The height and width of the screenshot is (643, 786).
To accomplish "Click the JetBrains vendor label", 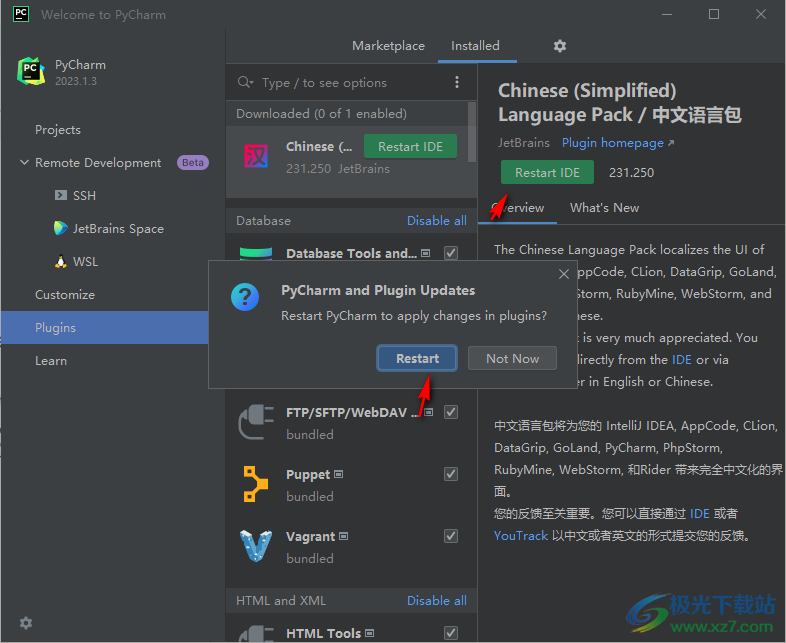I will [x=523, y=143].
